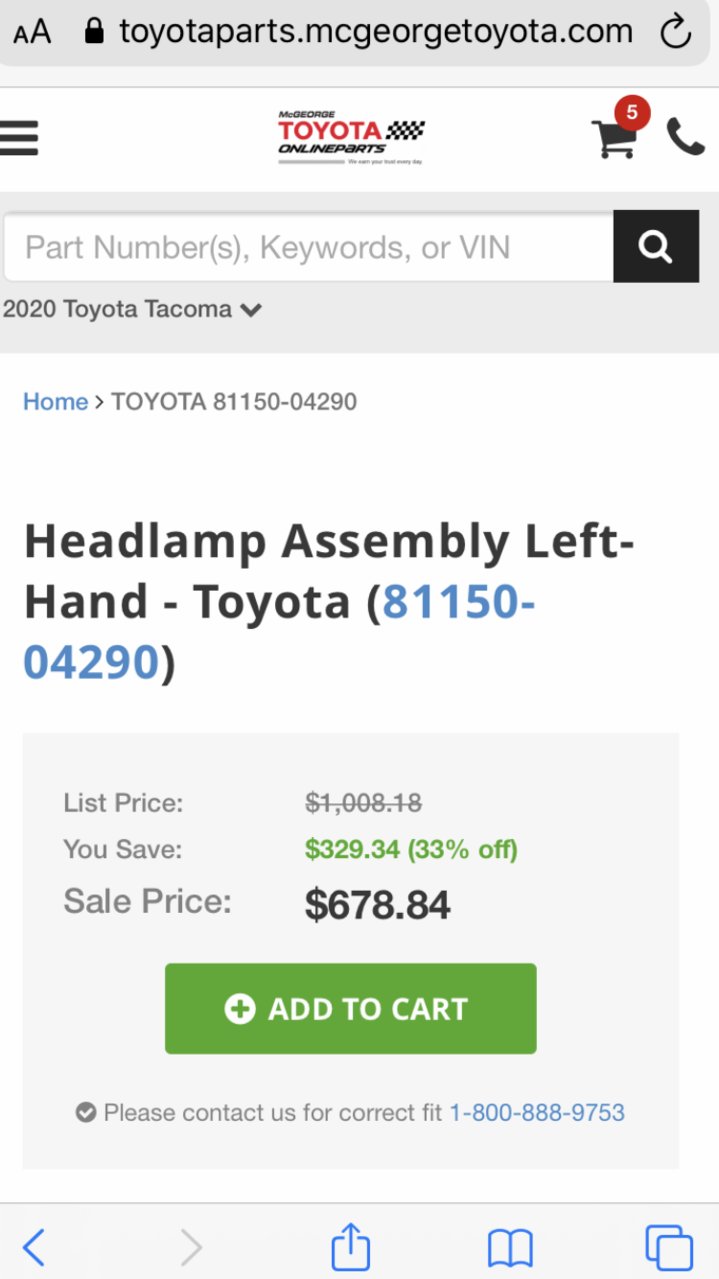Open Safari text size AA menu

point(32,33)
